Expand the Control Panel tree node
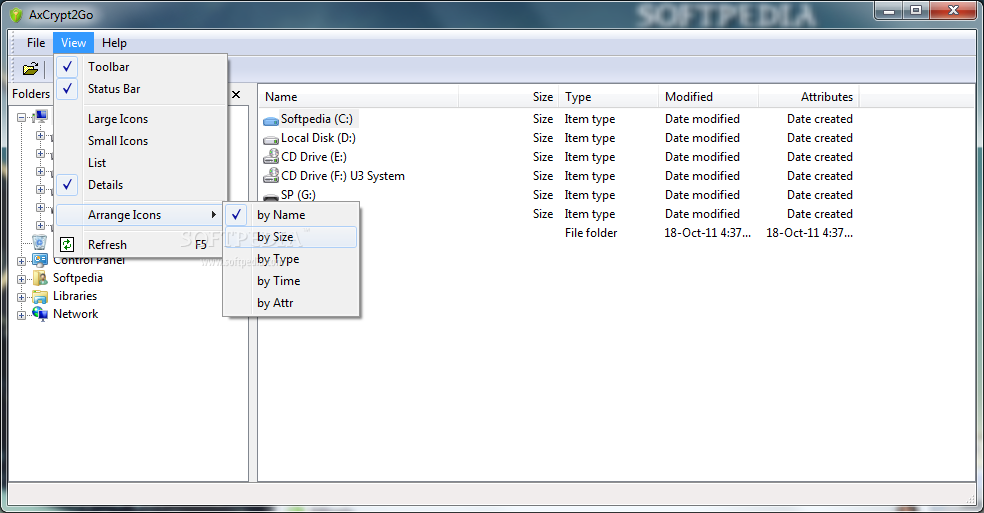The image size is (984, 513). coord(21,261)
